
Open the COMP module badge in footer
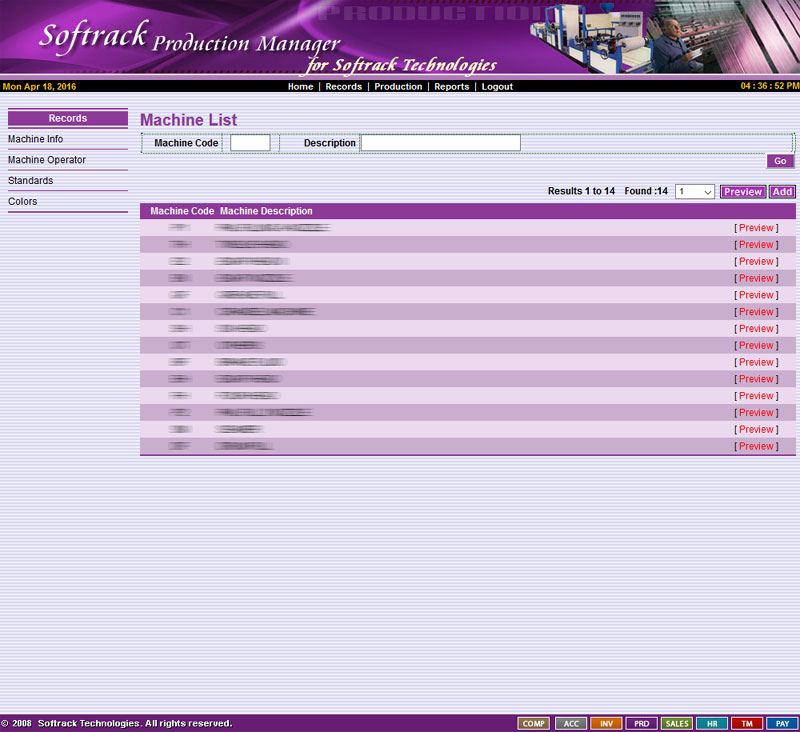[x=534, y=723]
